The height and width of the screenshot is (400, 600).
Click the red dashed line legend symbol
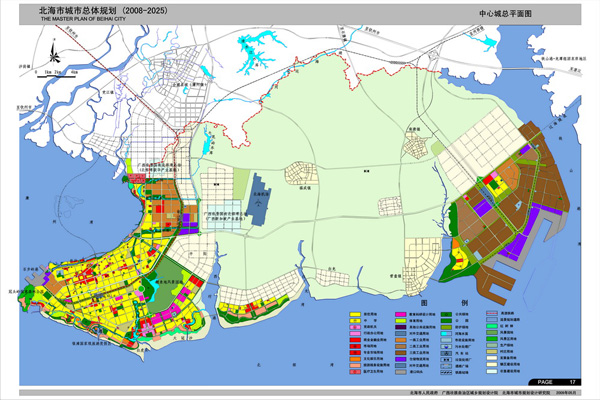pyautogui.click(x=492, y=313)
